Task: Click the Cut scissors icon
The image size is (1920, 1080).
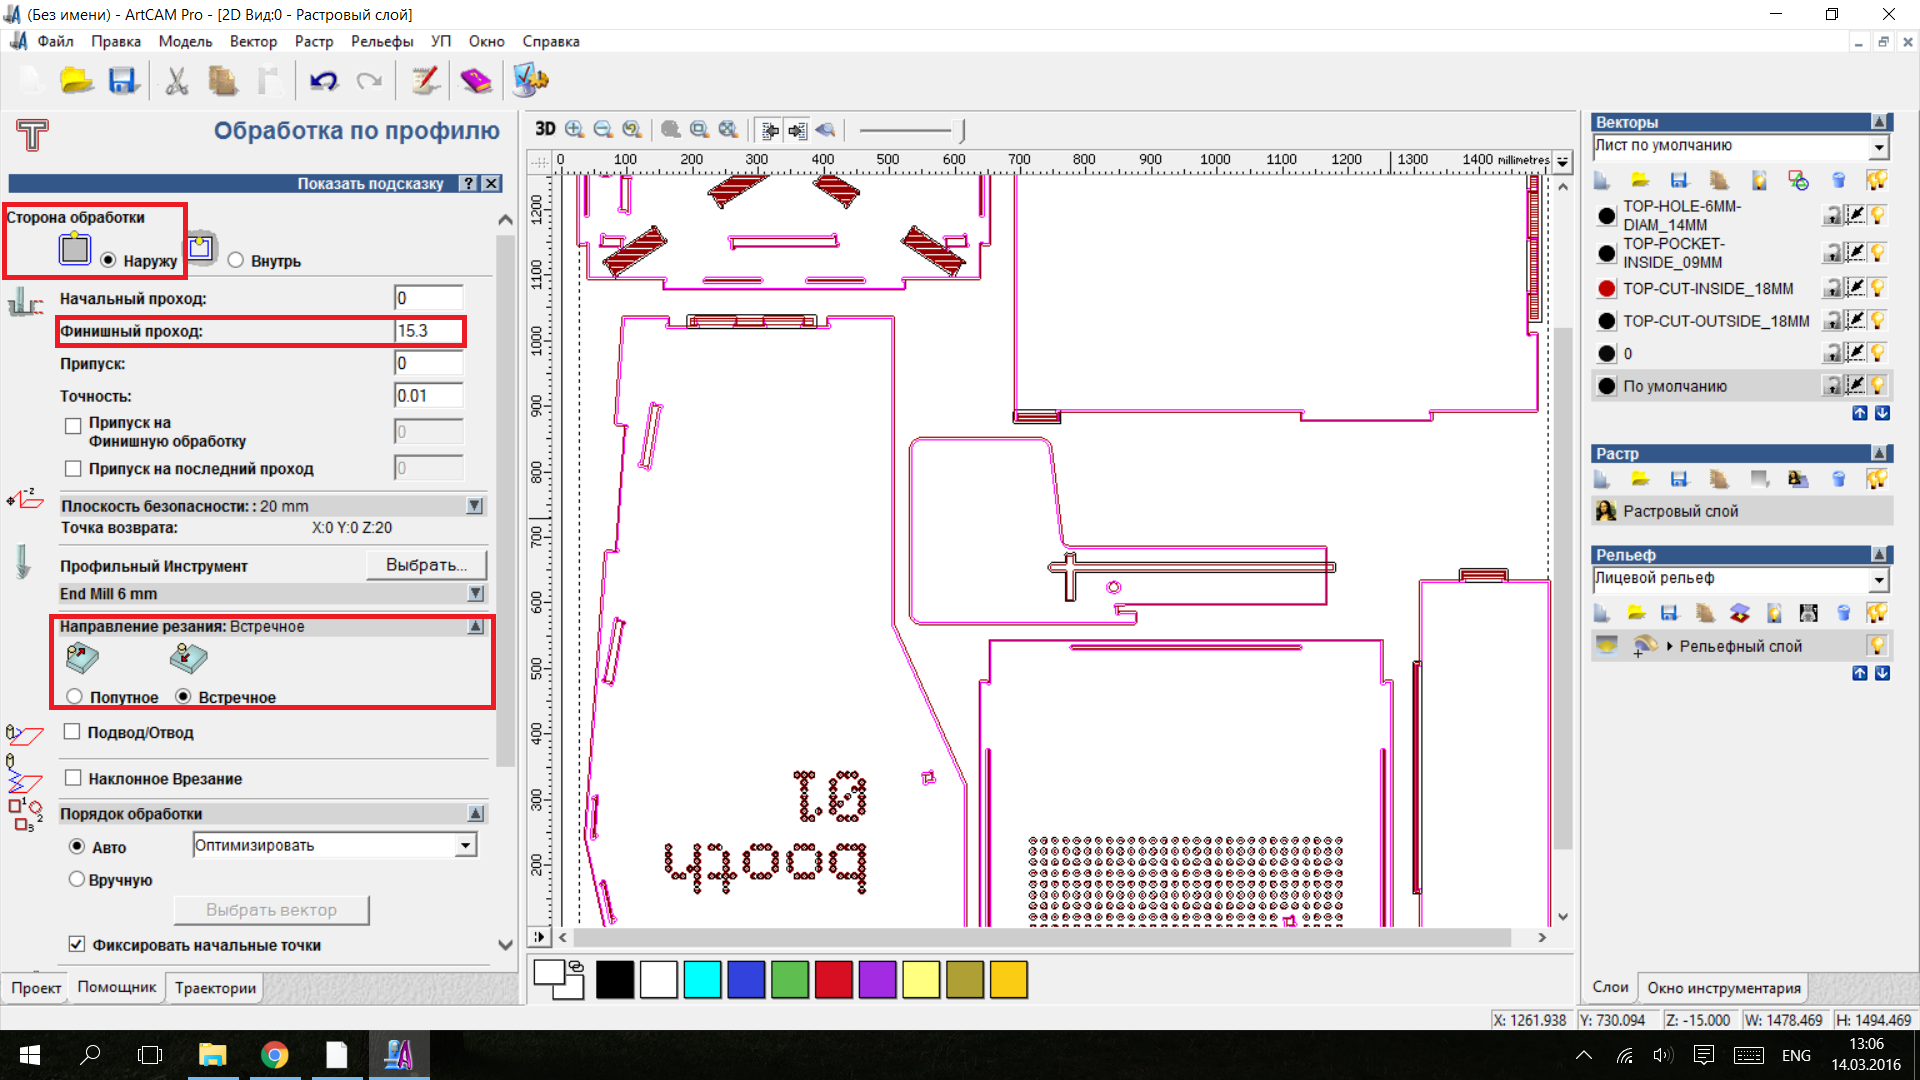Action: (177, 81)
